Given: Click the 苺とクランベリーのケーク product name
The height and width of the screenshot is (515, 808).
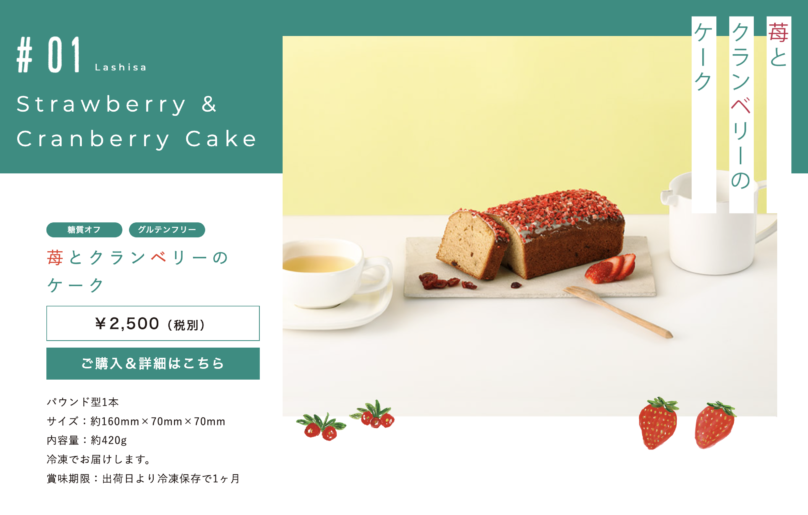Looking at the screenshot, I should point(137,271).
